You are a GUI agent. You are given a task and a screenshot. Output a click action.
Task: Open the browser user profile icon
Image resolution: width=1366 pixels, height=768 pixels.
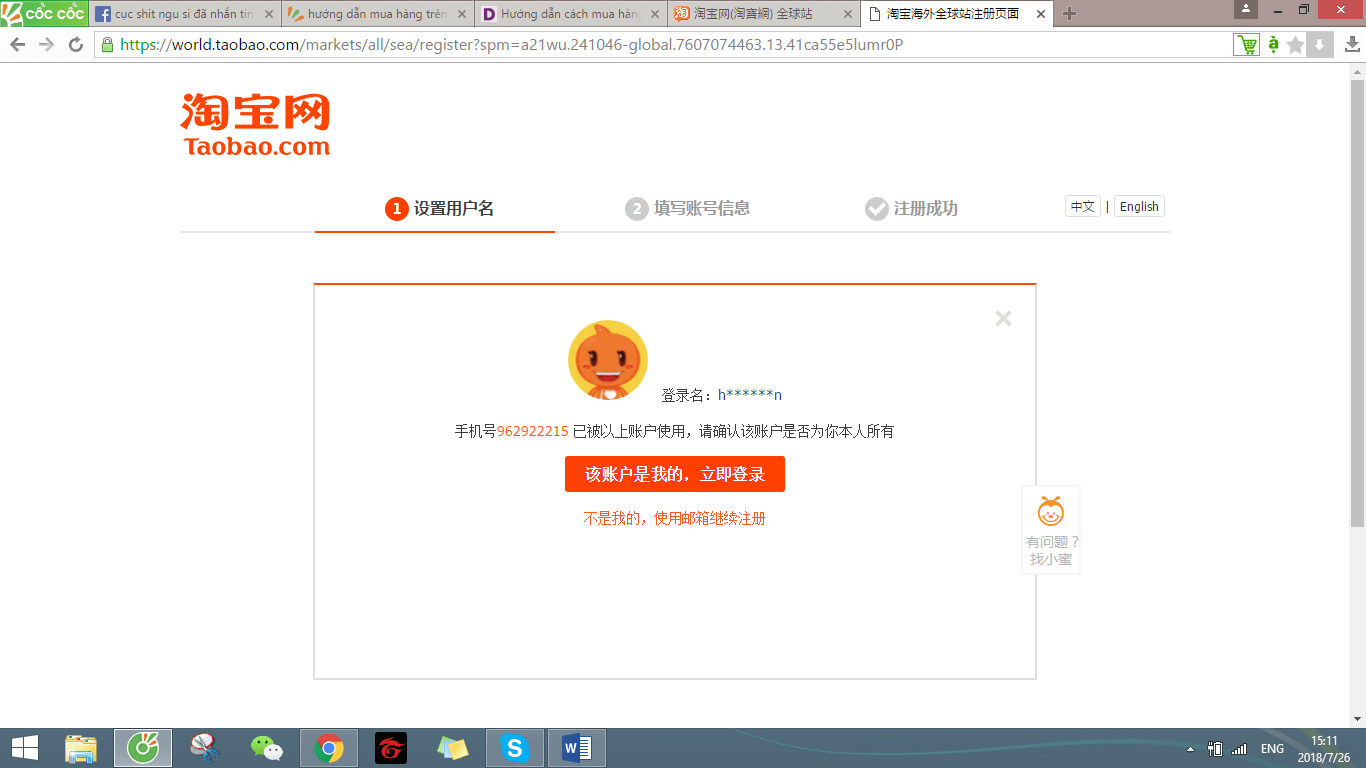point(1246,9)
